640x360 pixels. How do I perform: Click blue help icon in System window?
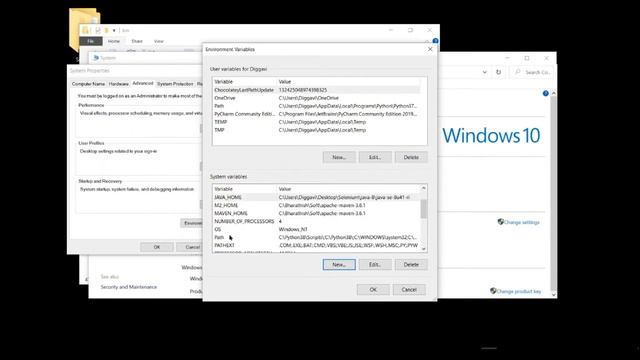pos(546,93)
